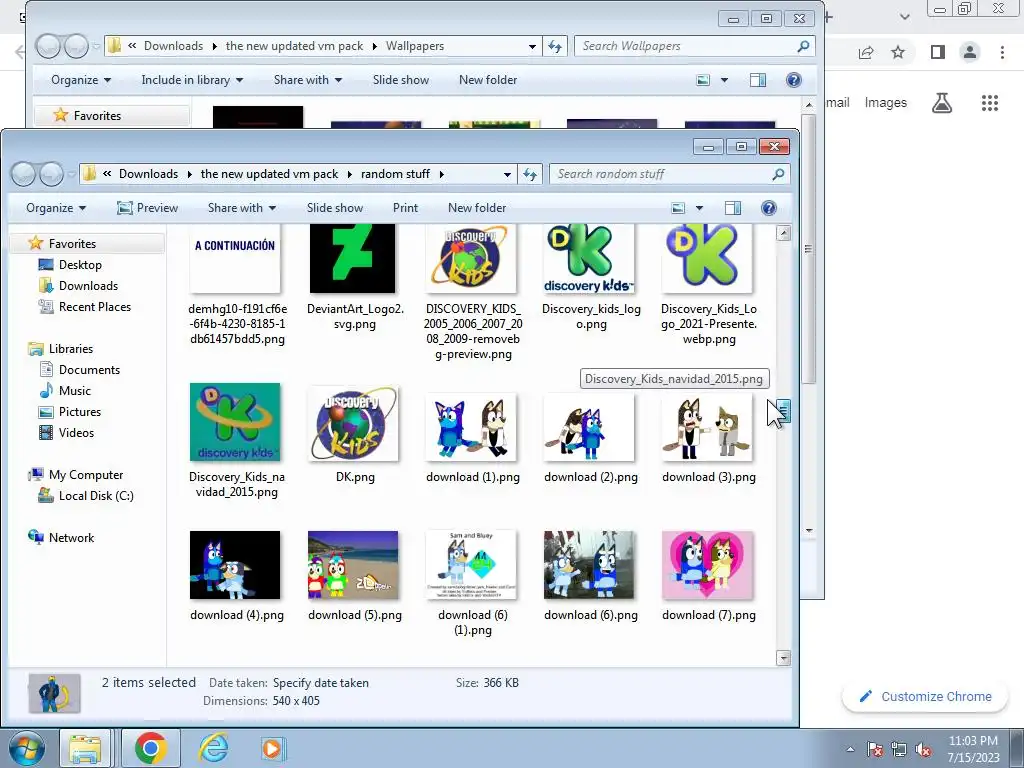1024x768 pixels.
Task: Open Documents library
Action: tap(89, 370)
